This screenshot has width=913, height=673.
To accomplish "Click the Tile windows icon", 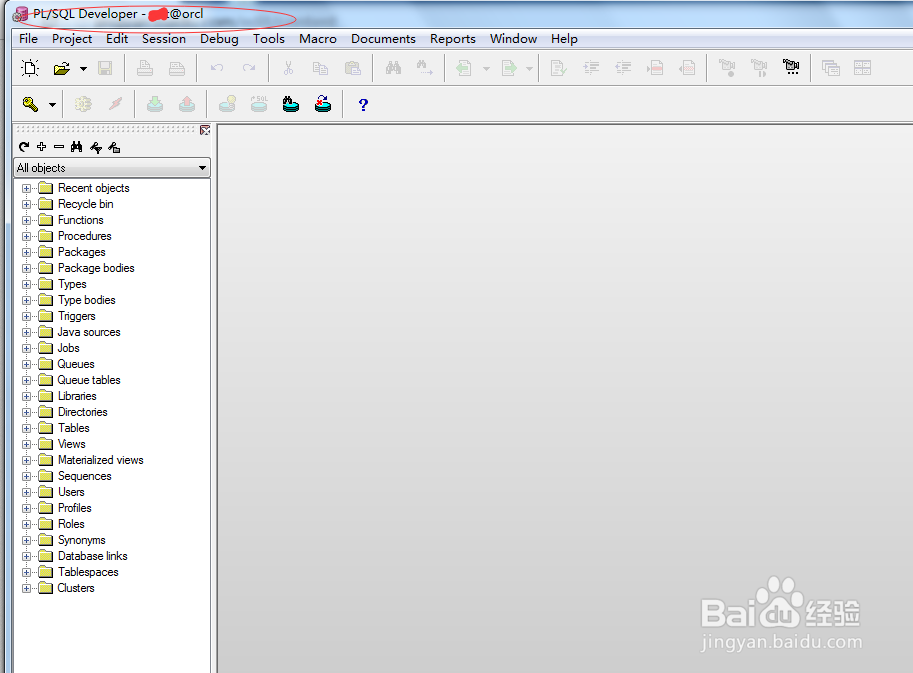I will [x=862, y=68].
